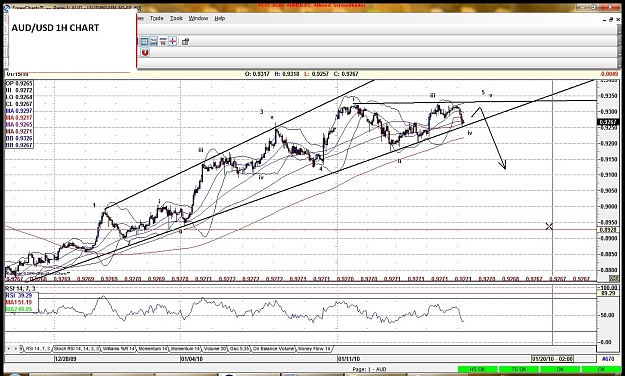
Task: Click the RSI 39.29 legend value
Action: 19,295
